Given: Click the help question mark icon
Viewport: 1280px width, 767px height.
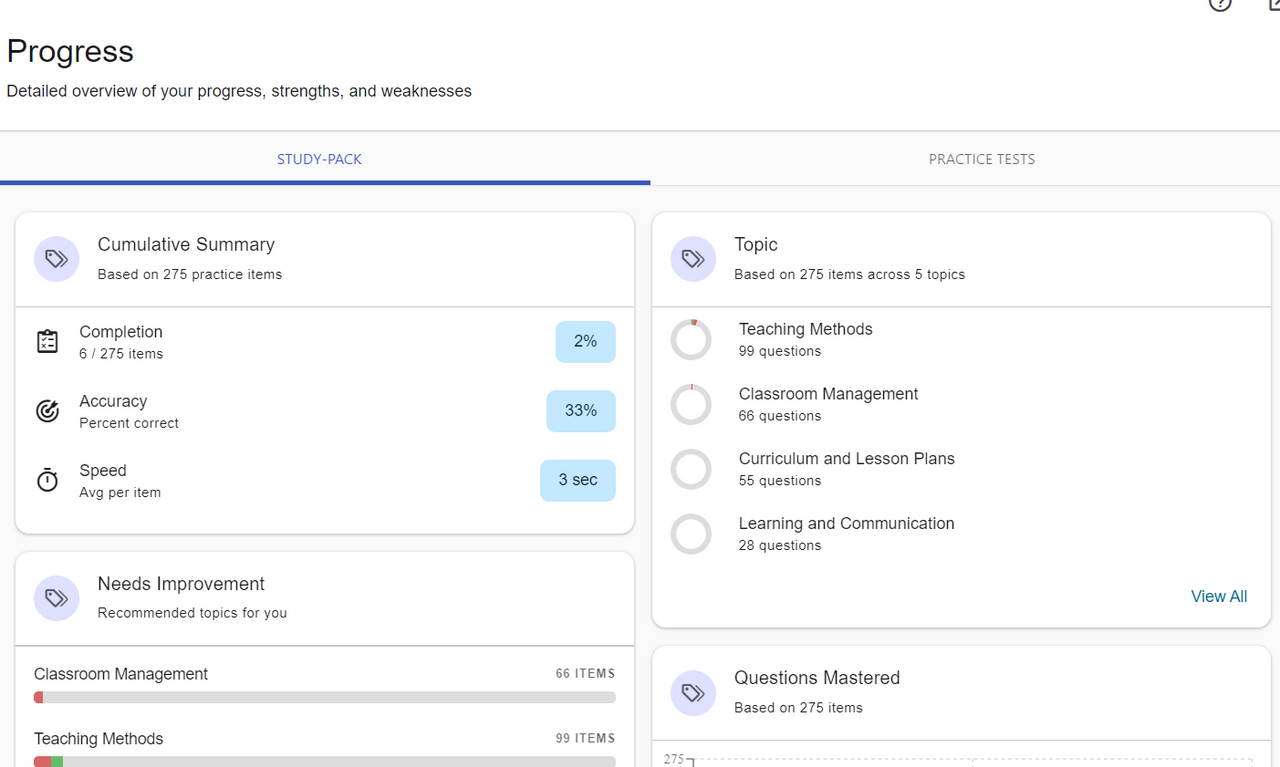Looking at the screenshot, I should pyautogui.click(x=1219, y=4).
